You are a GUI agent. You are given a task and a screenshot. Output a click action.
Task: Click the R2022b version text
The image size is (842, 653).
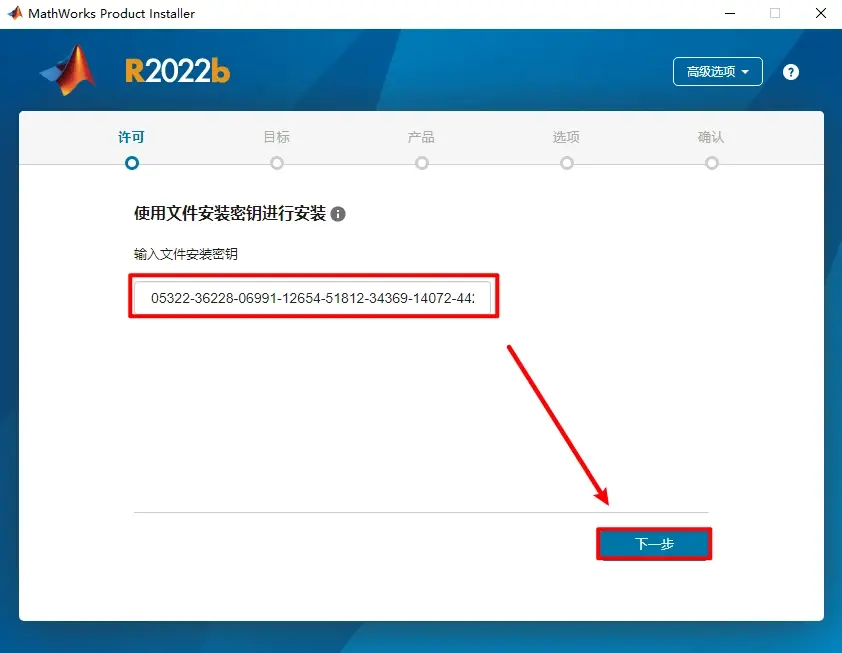[x=177, y=71]
